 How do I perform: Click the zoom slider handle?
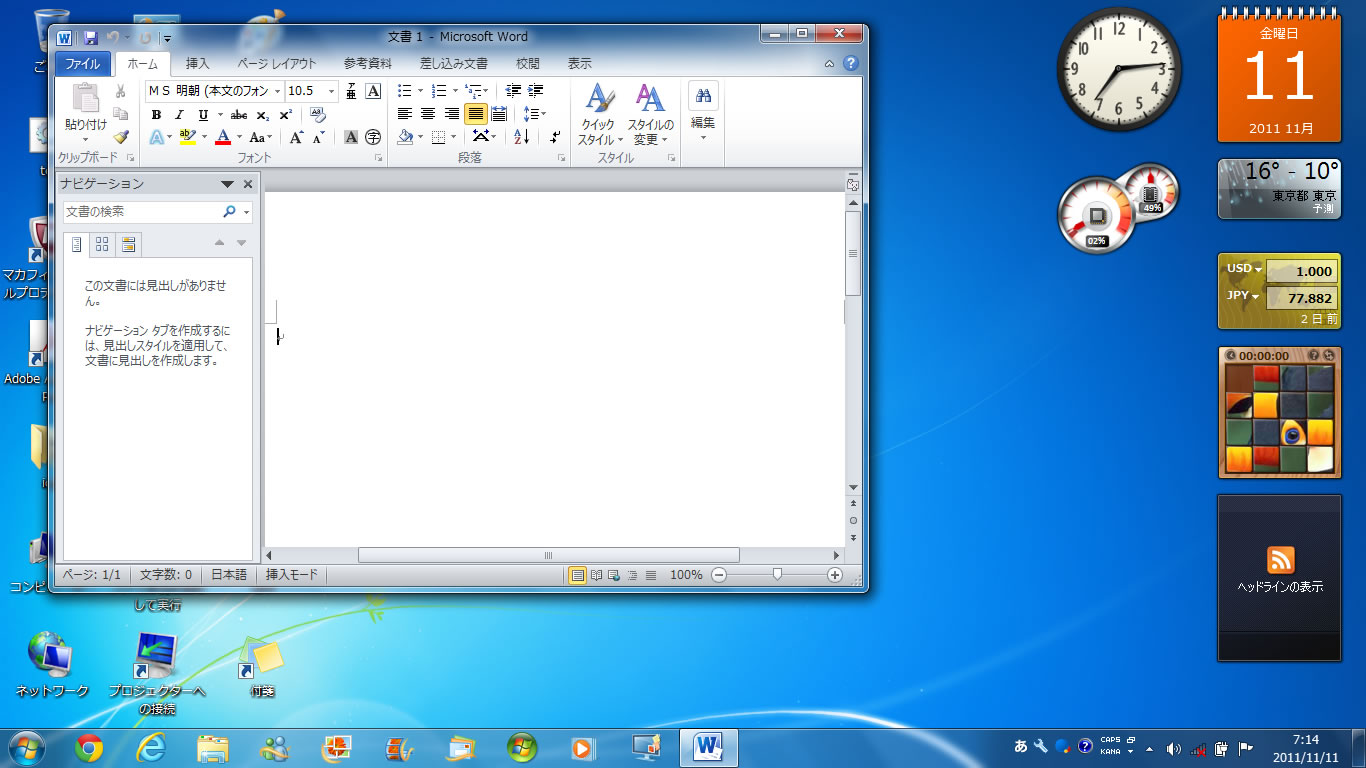pos(777,574)
